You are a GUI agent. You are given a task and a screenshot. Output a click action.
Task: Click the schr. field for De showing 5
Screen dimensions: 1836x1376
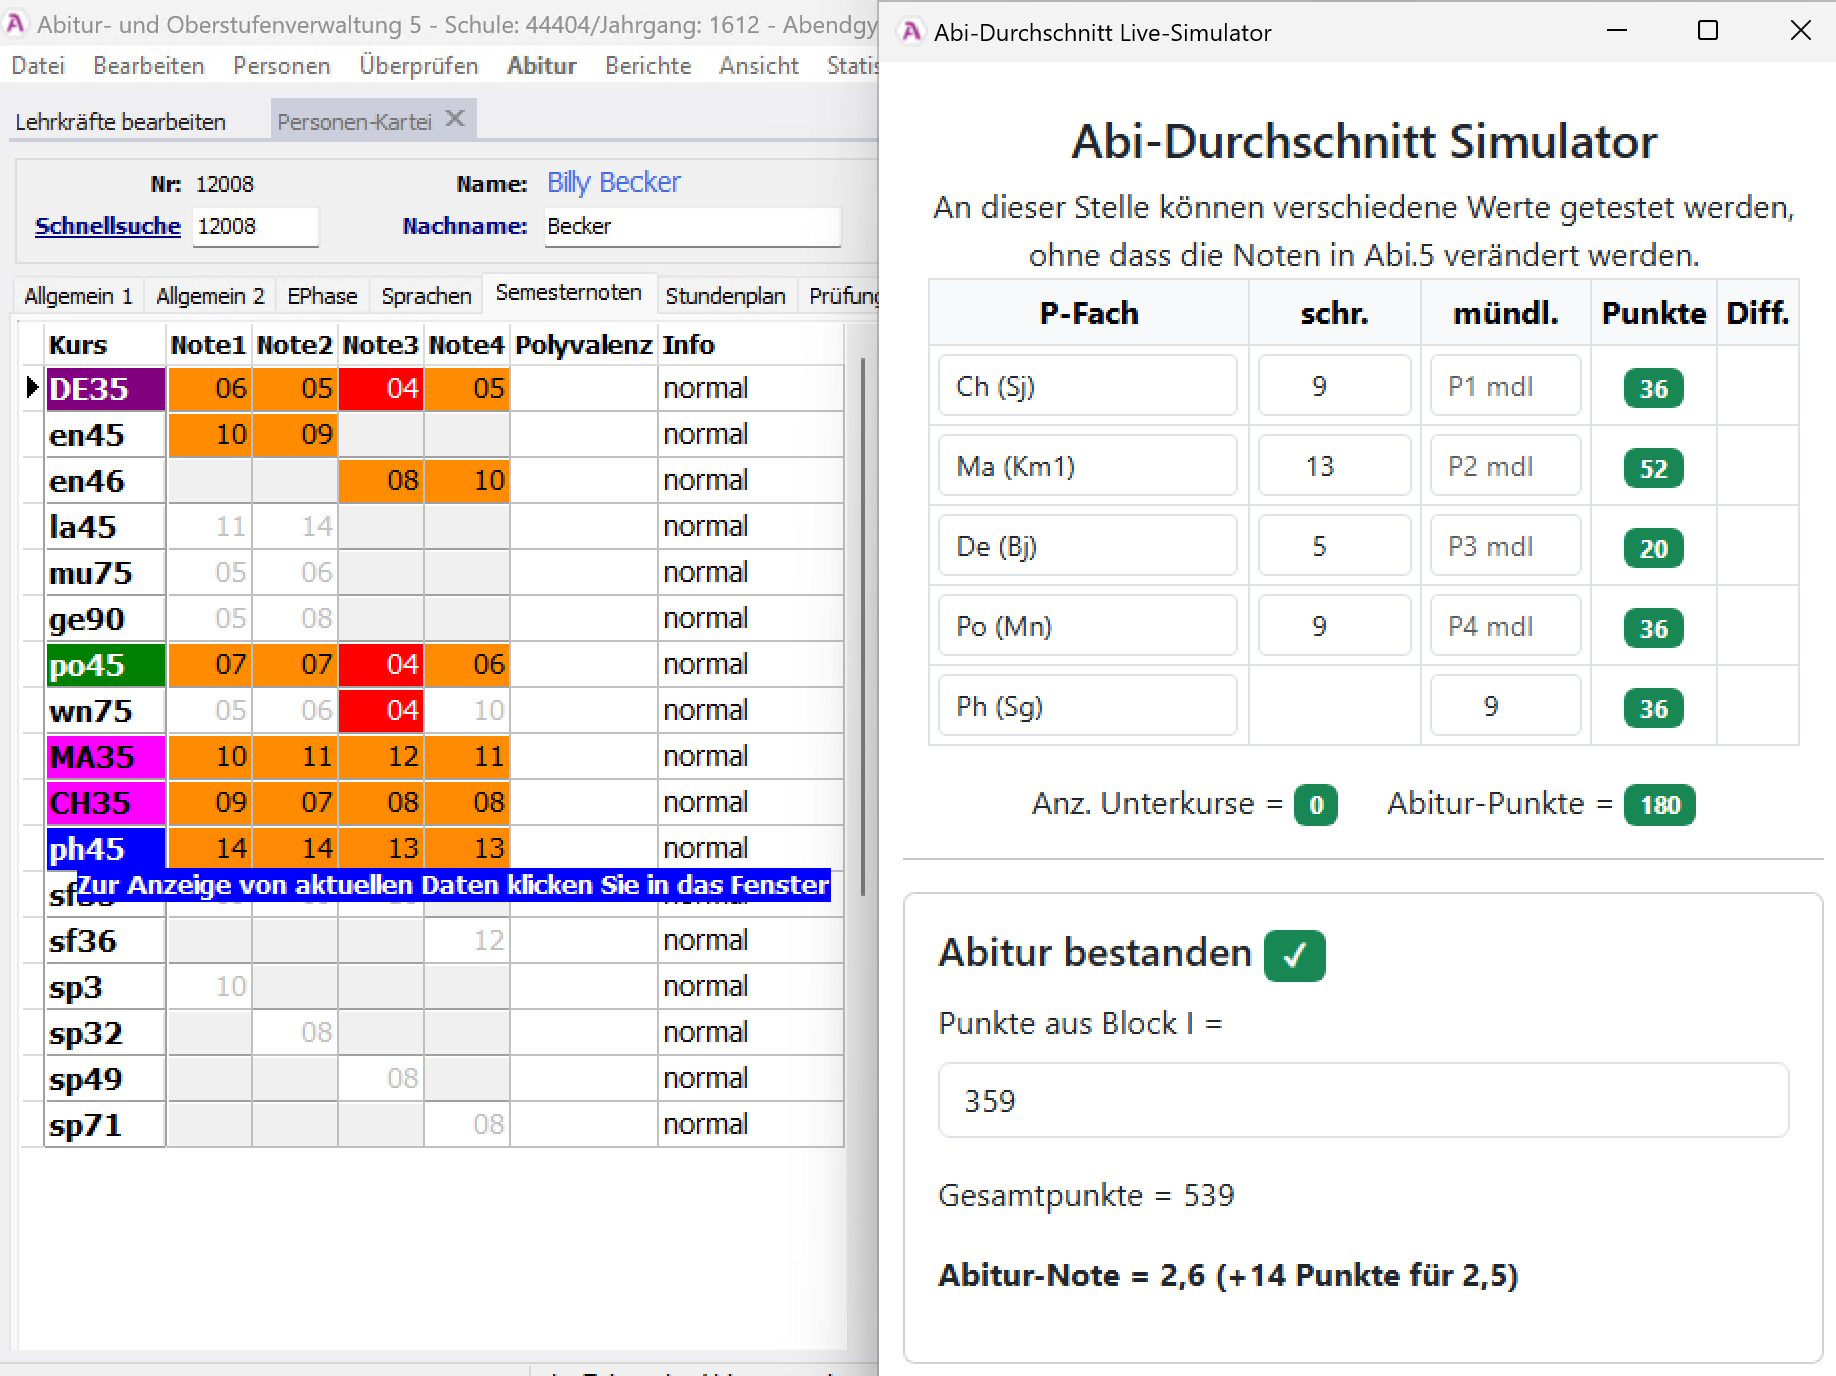(x=1334, y=546)
